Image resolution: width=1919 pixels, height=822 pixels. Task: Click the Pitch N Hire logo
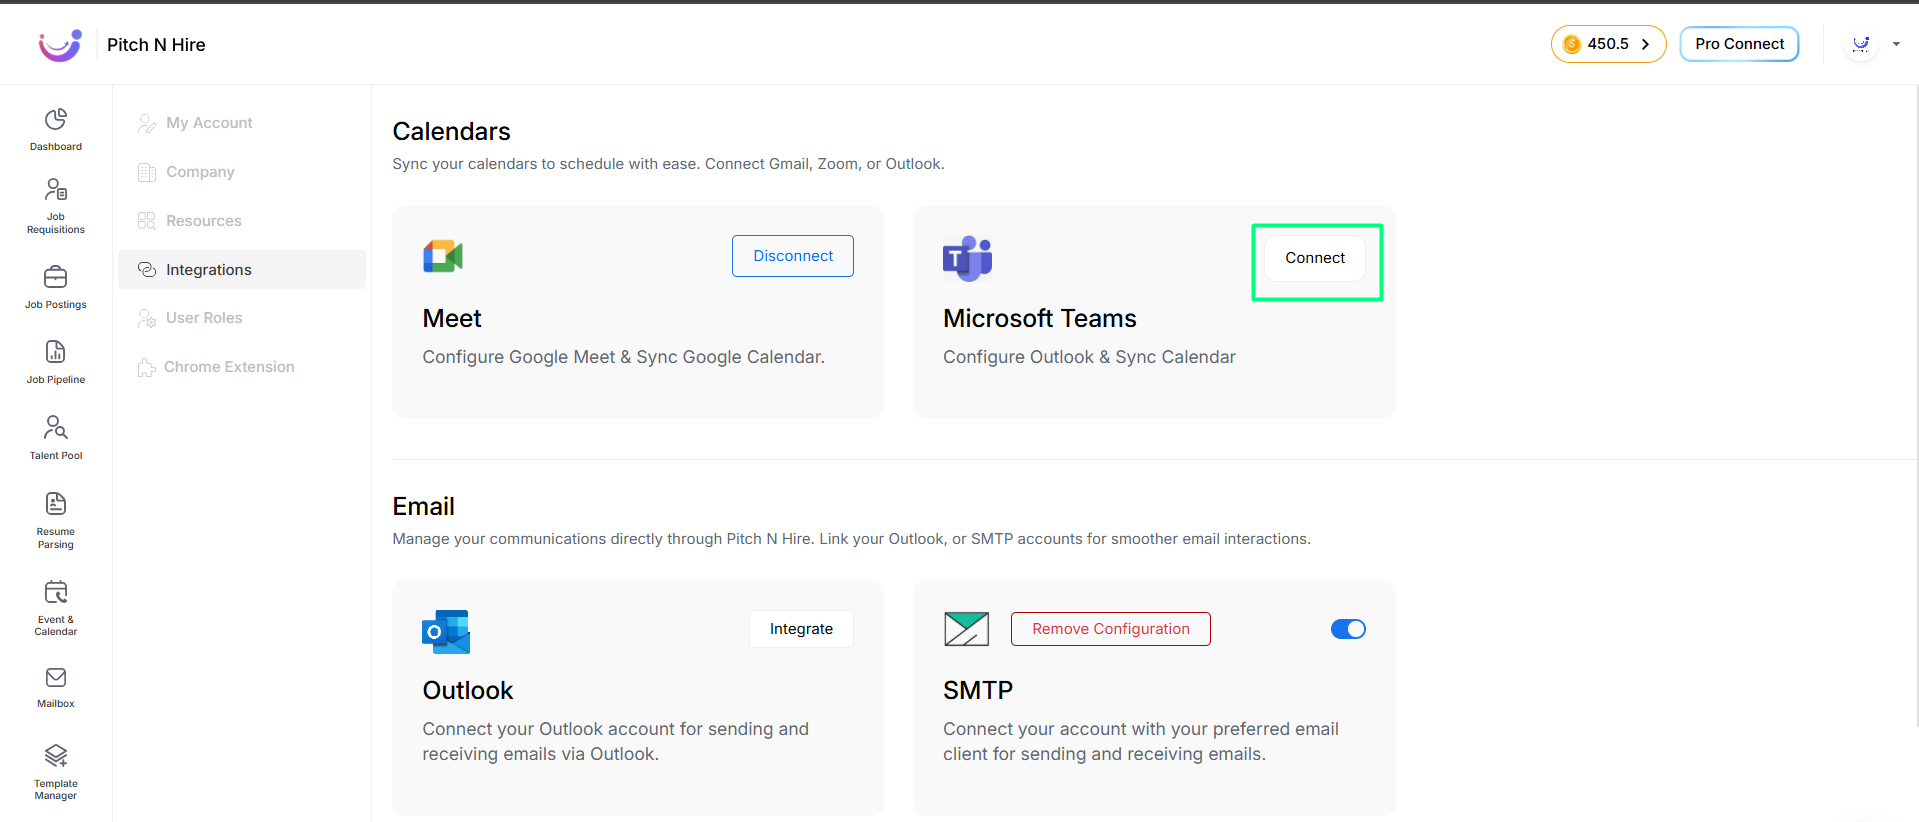click(60, 45)
